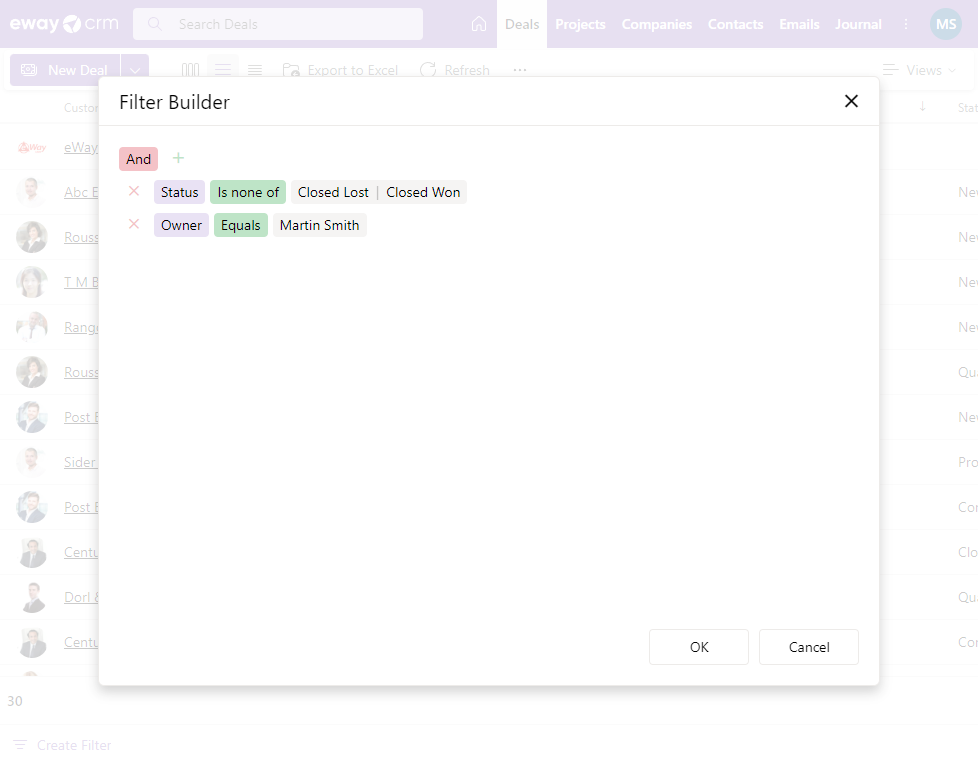The image size is (978, 763).
Task: Change the Equals operator
Action: coord(241,225)
